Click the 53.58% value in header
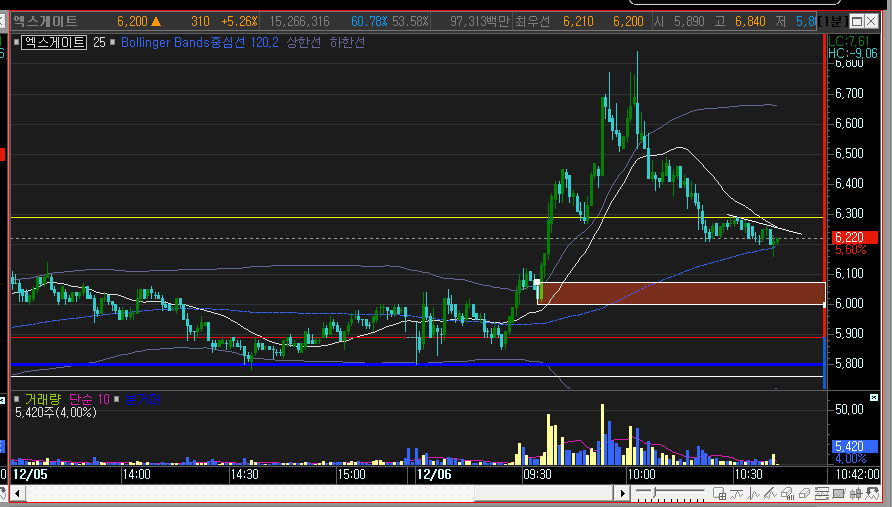The width and height of the screenshot is (892, 507). [410, 22]
